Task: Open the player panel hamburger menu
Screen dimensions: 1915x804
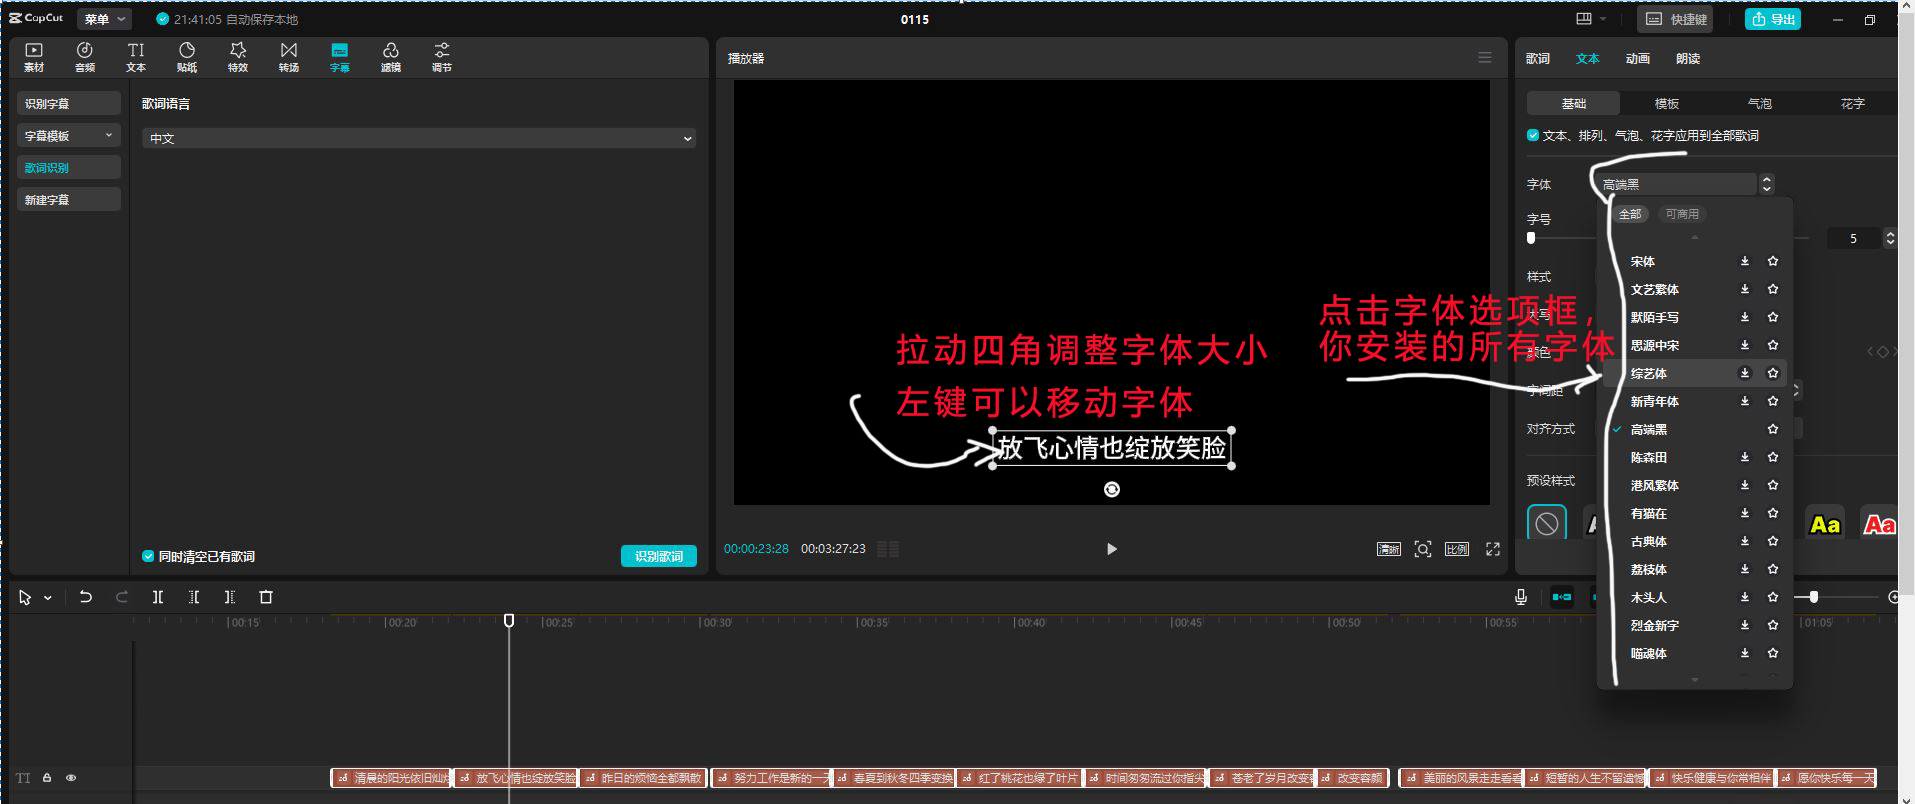Action: [1485, 58]
